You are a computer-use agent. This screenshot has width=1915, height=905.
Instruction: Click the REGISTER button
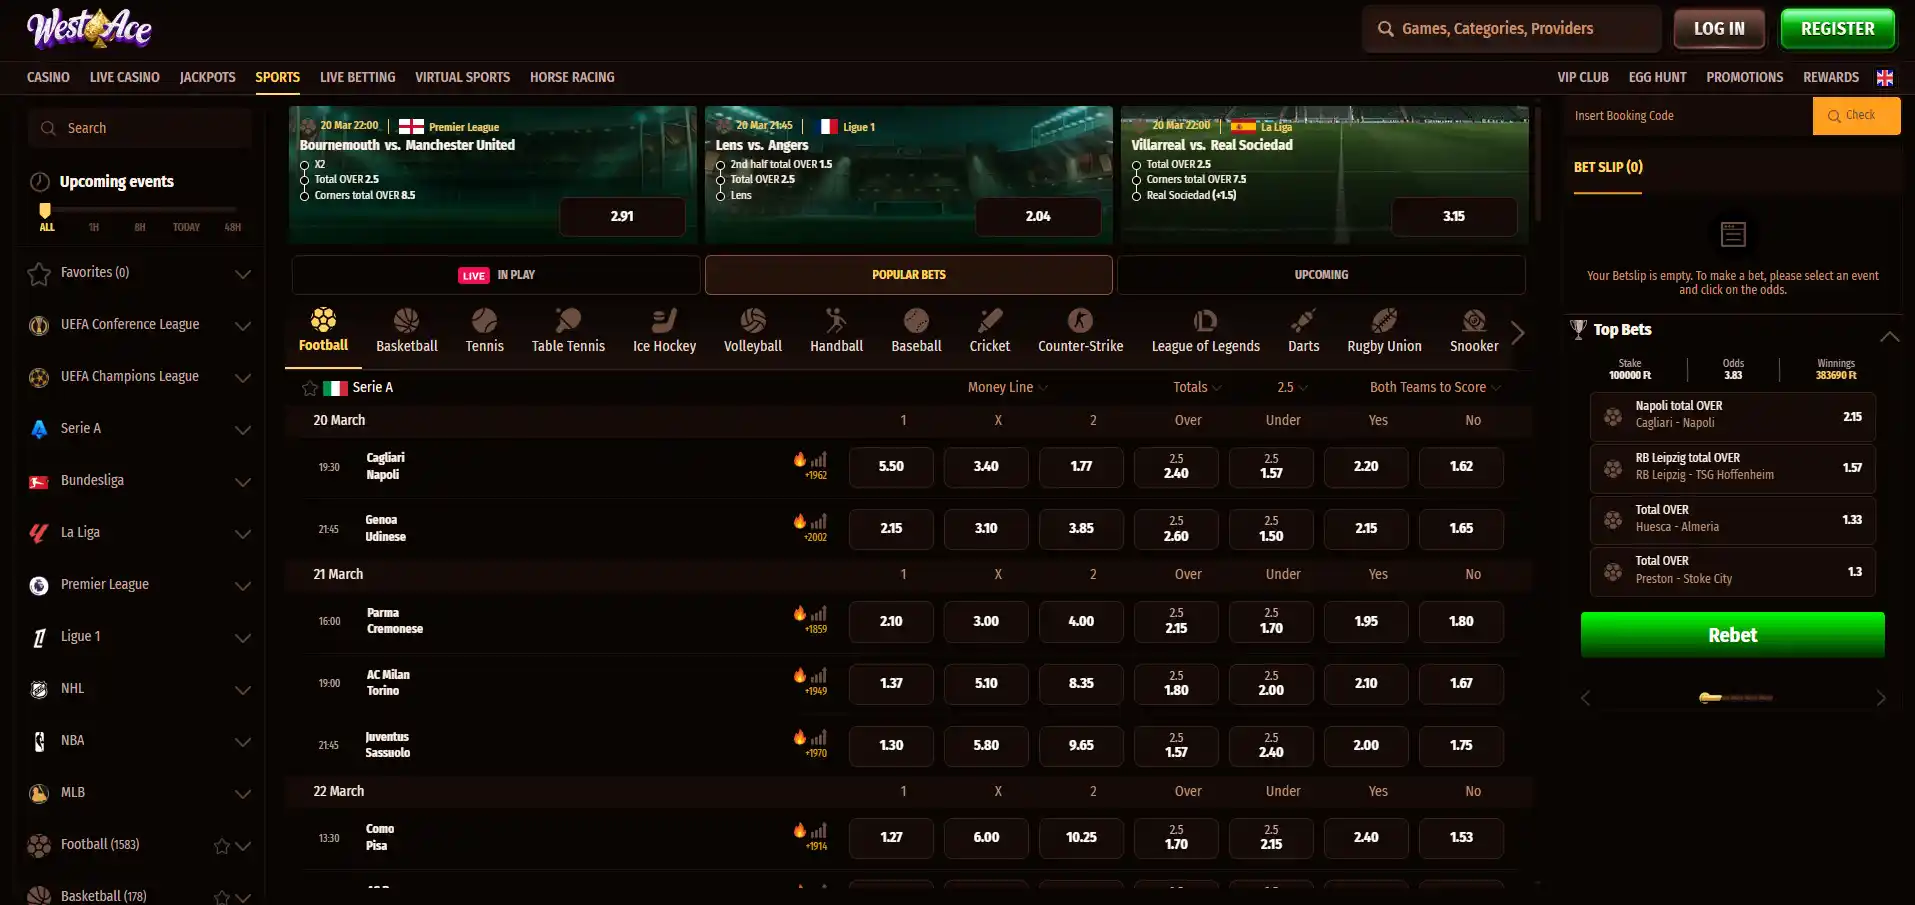[x=1837, y=29]
